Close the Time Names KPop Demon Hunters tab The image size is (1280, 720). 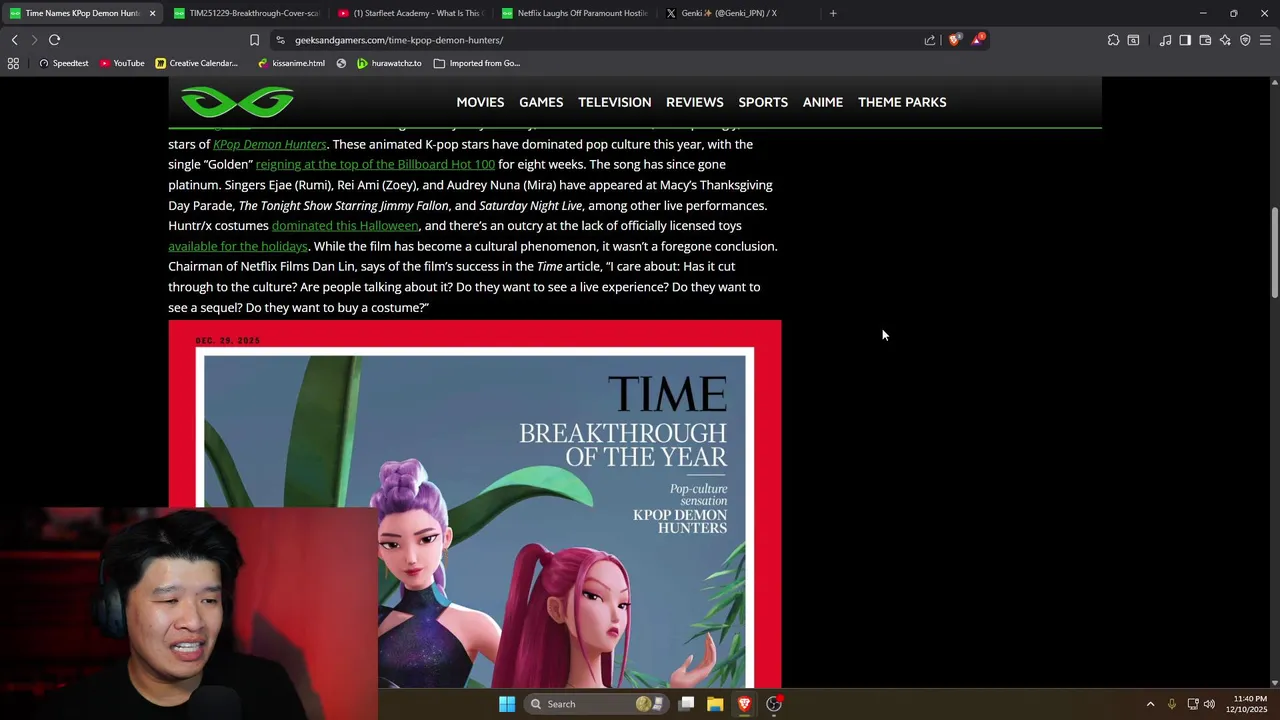(152, 13)
